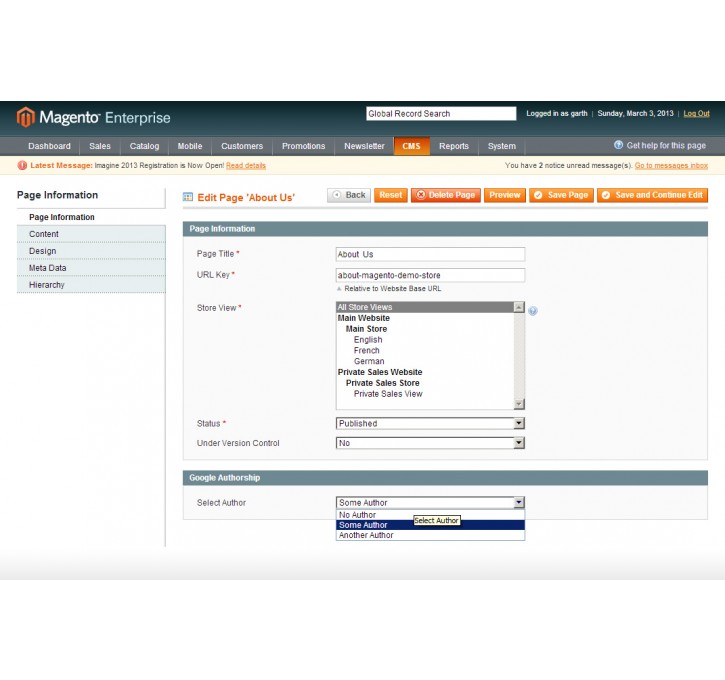Select the Page Information side tab
Image resolution: width=725 pixels, height=680 pixels.
[91, 217]
